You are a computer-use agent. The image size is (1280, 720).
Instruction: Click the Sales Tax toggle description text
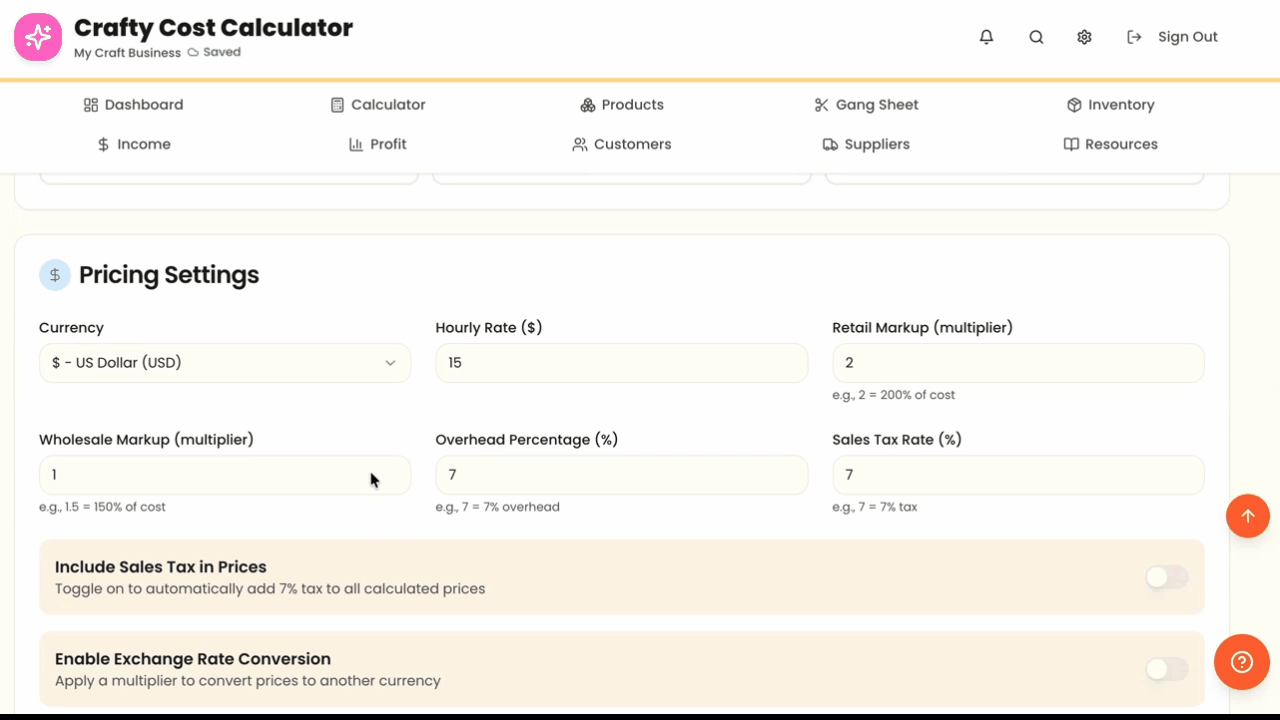[270, 589]
